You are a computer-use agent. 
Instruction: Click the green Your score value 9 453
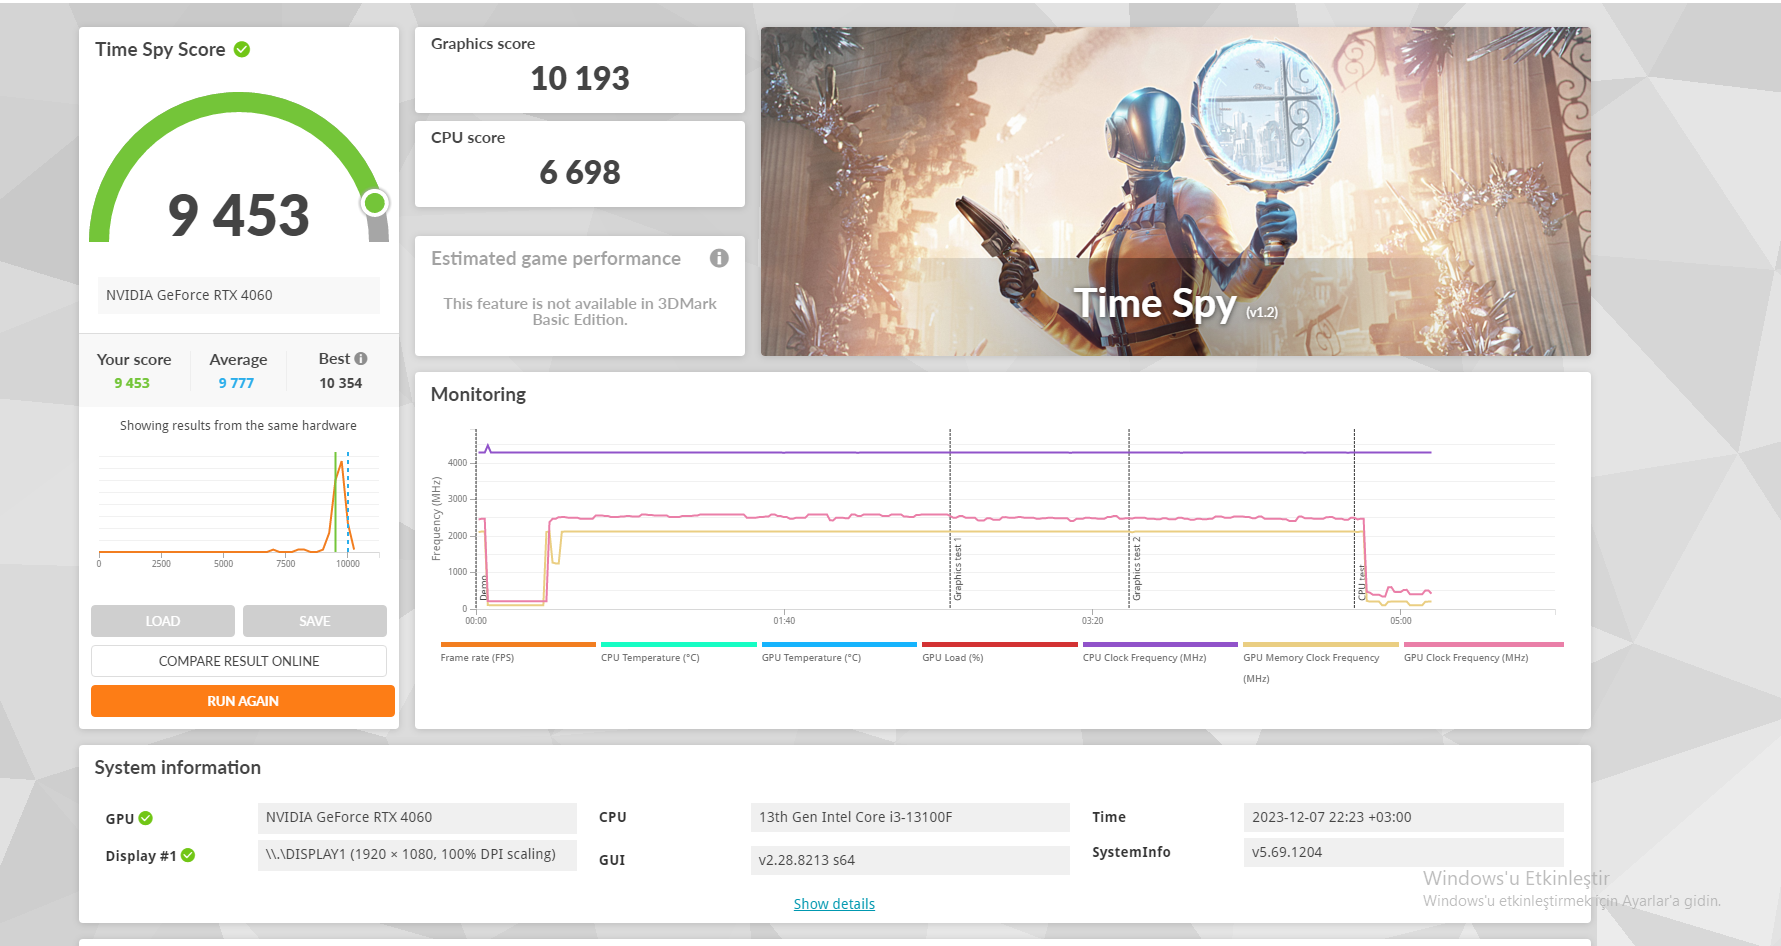pyautogui.click(x=132, y=383)
